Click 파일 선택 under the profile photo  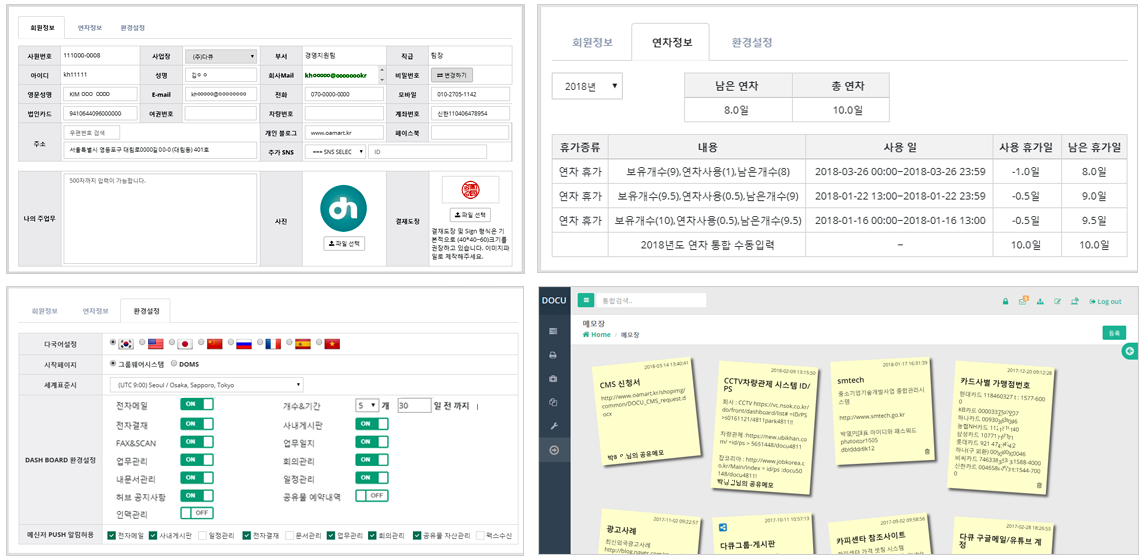344,243
